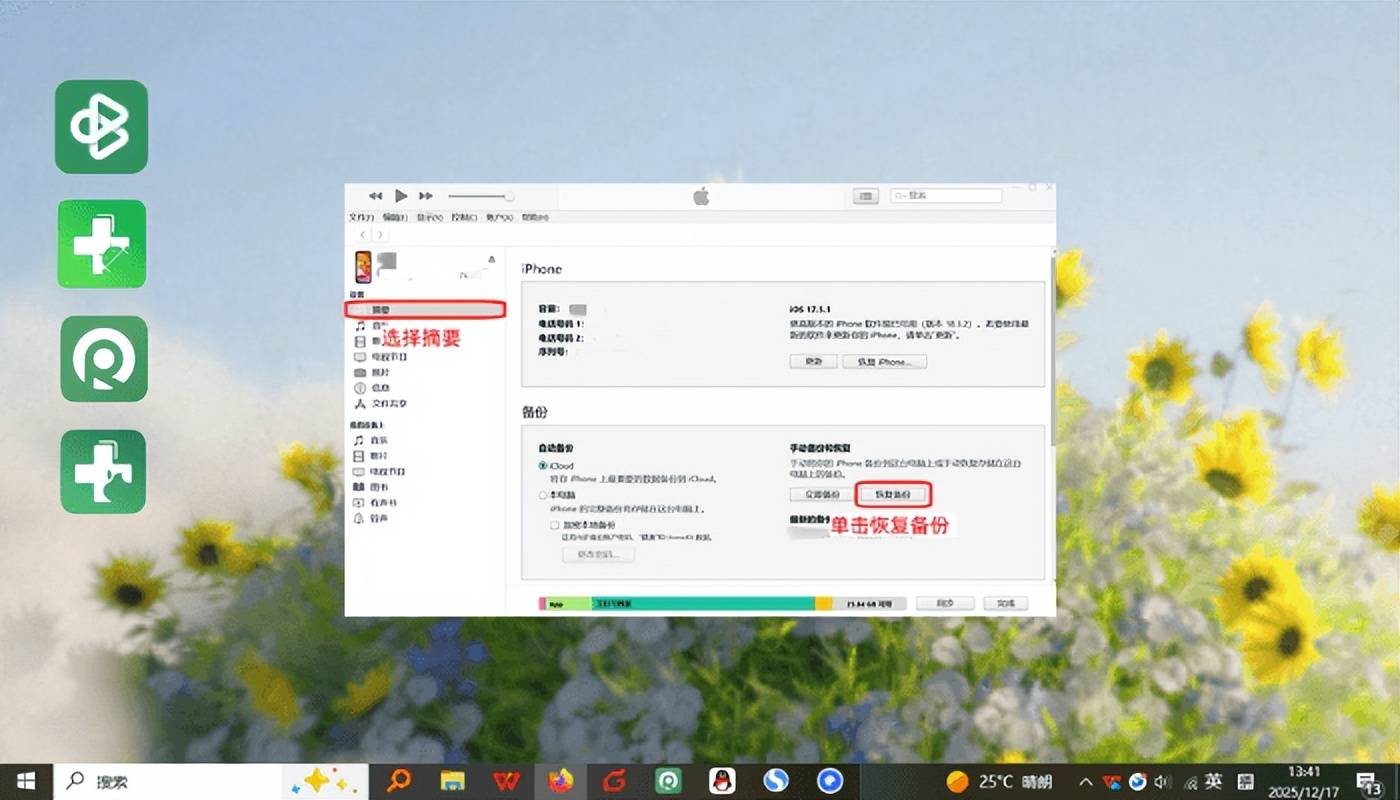Open QQ penguin icon in taskbar

[x=722, y=781]
